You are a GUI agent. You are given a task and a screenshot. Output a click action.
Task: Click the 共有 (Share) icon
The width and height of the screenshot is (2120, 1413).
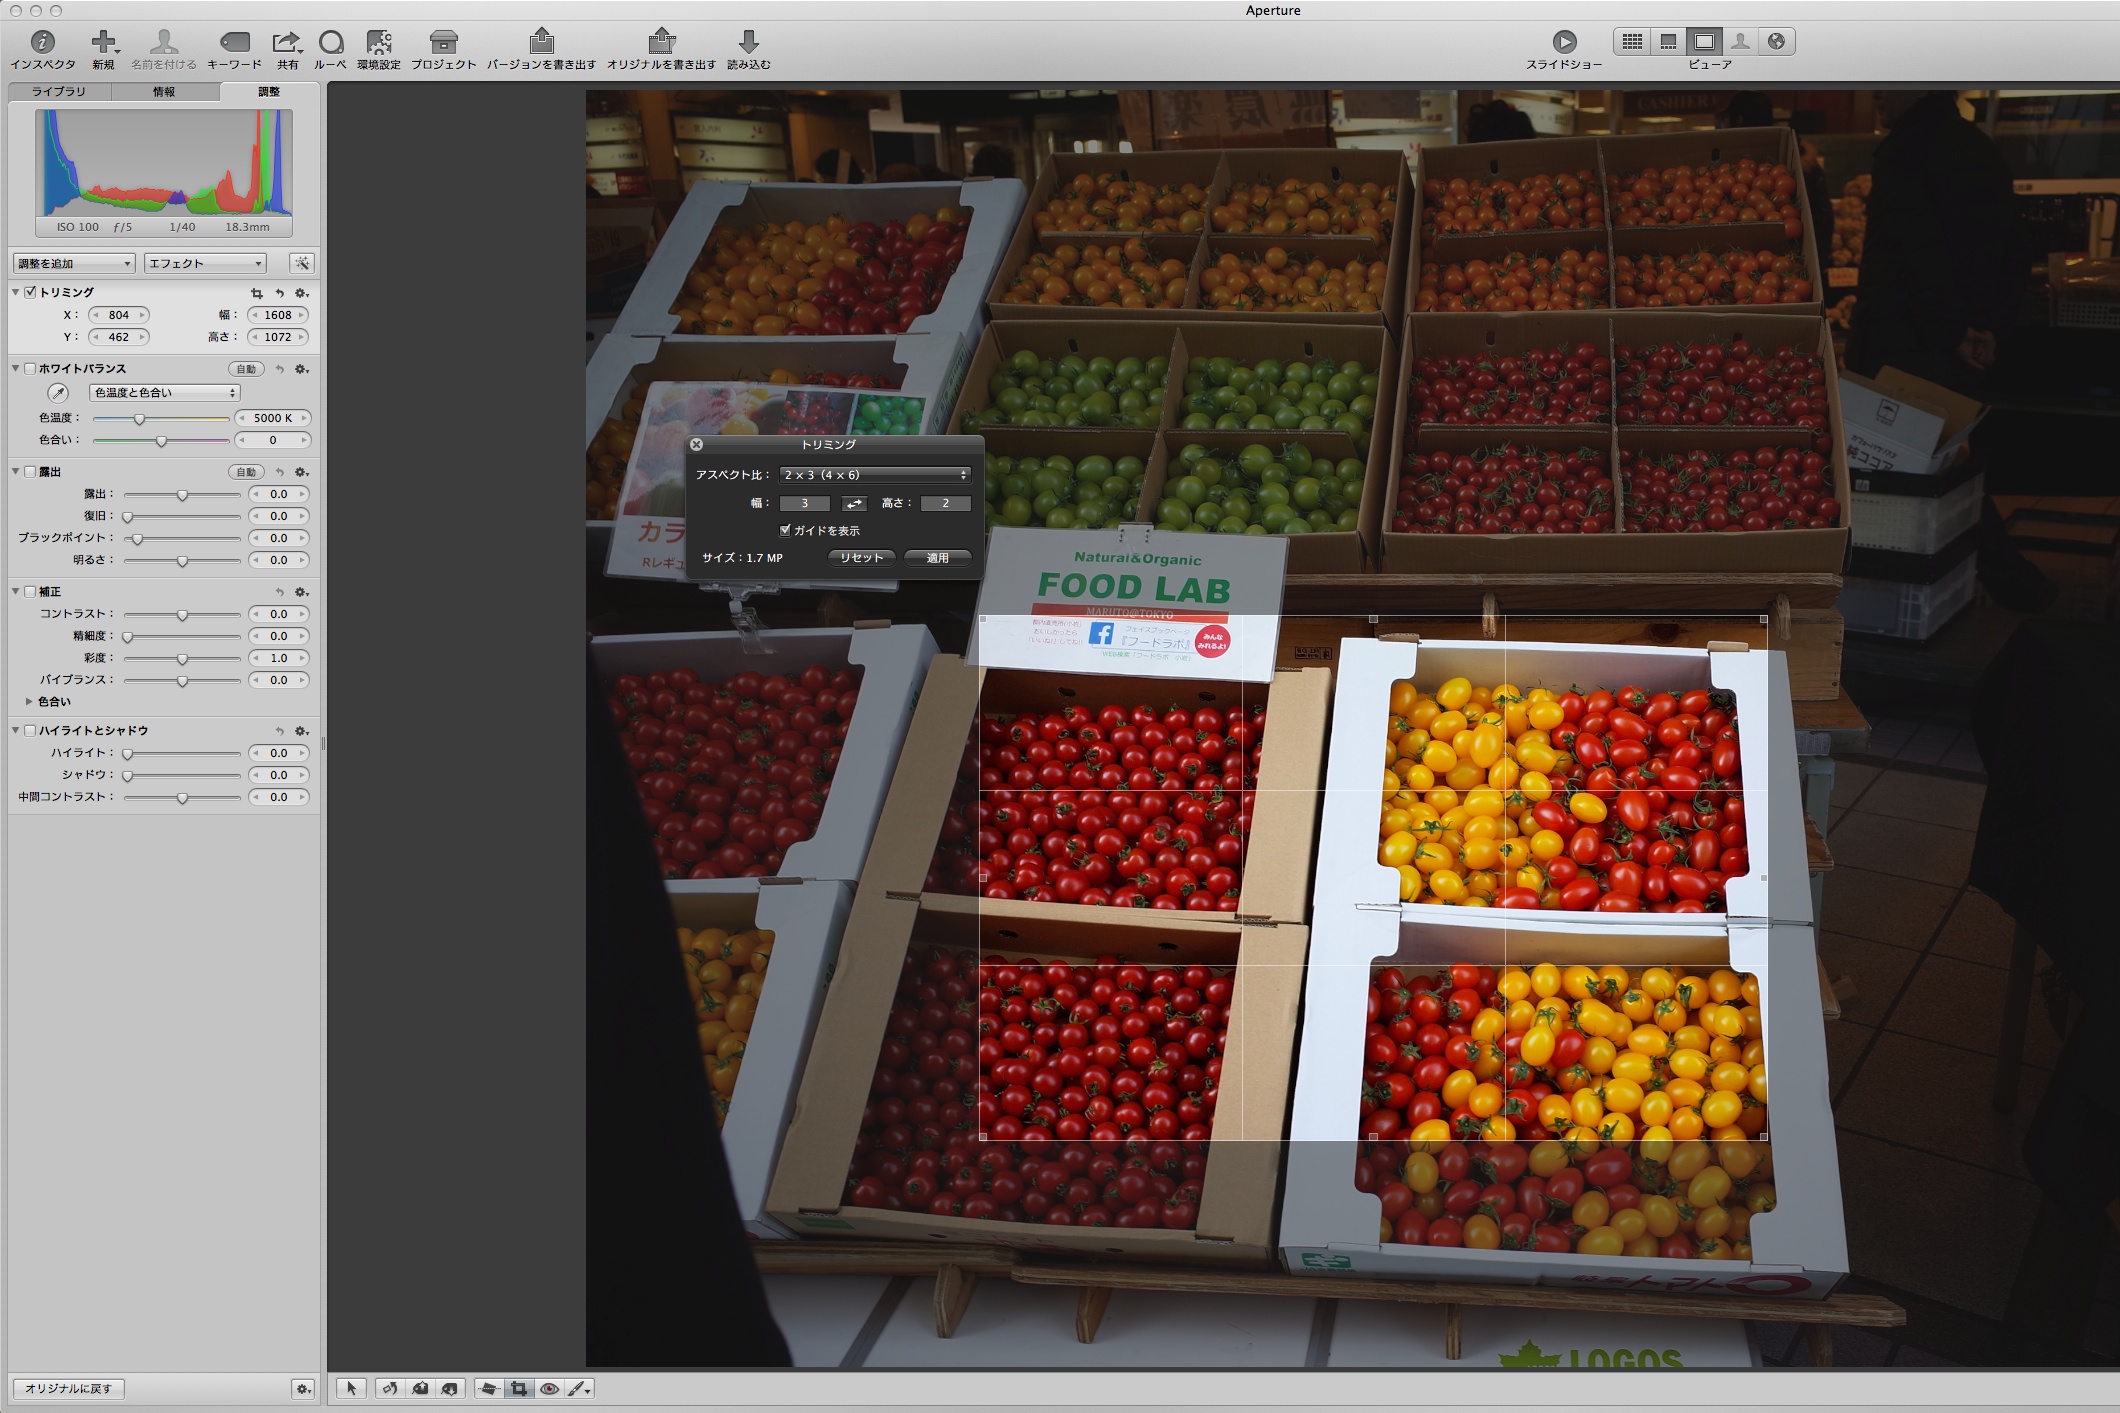[287, 42]
